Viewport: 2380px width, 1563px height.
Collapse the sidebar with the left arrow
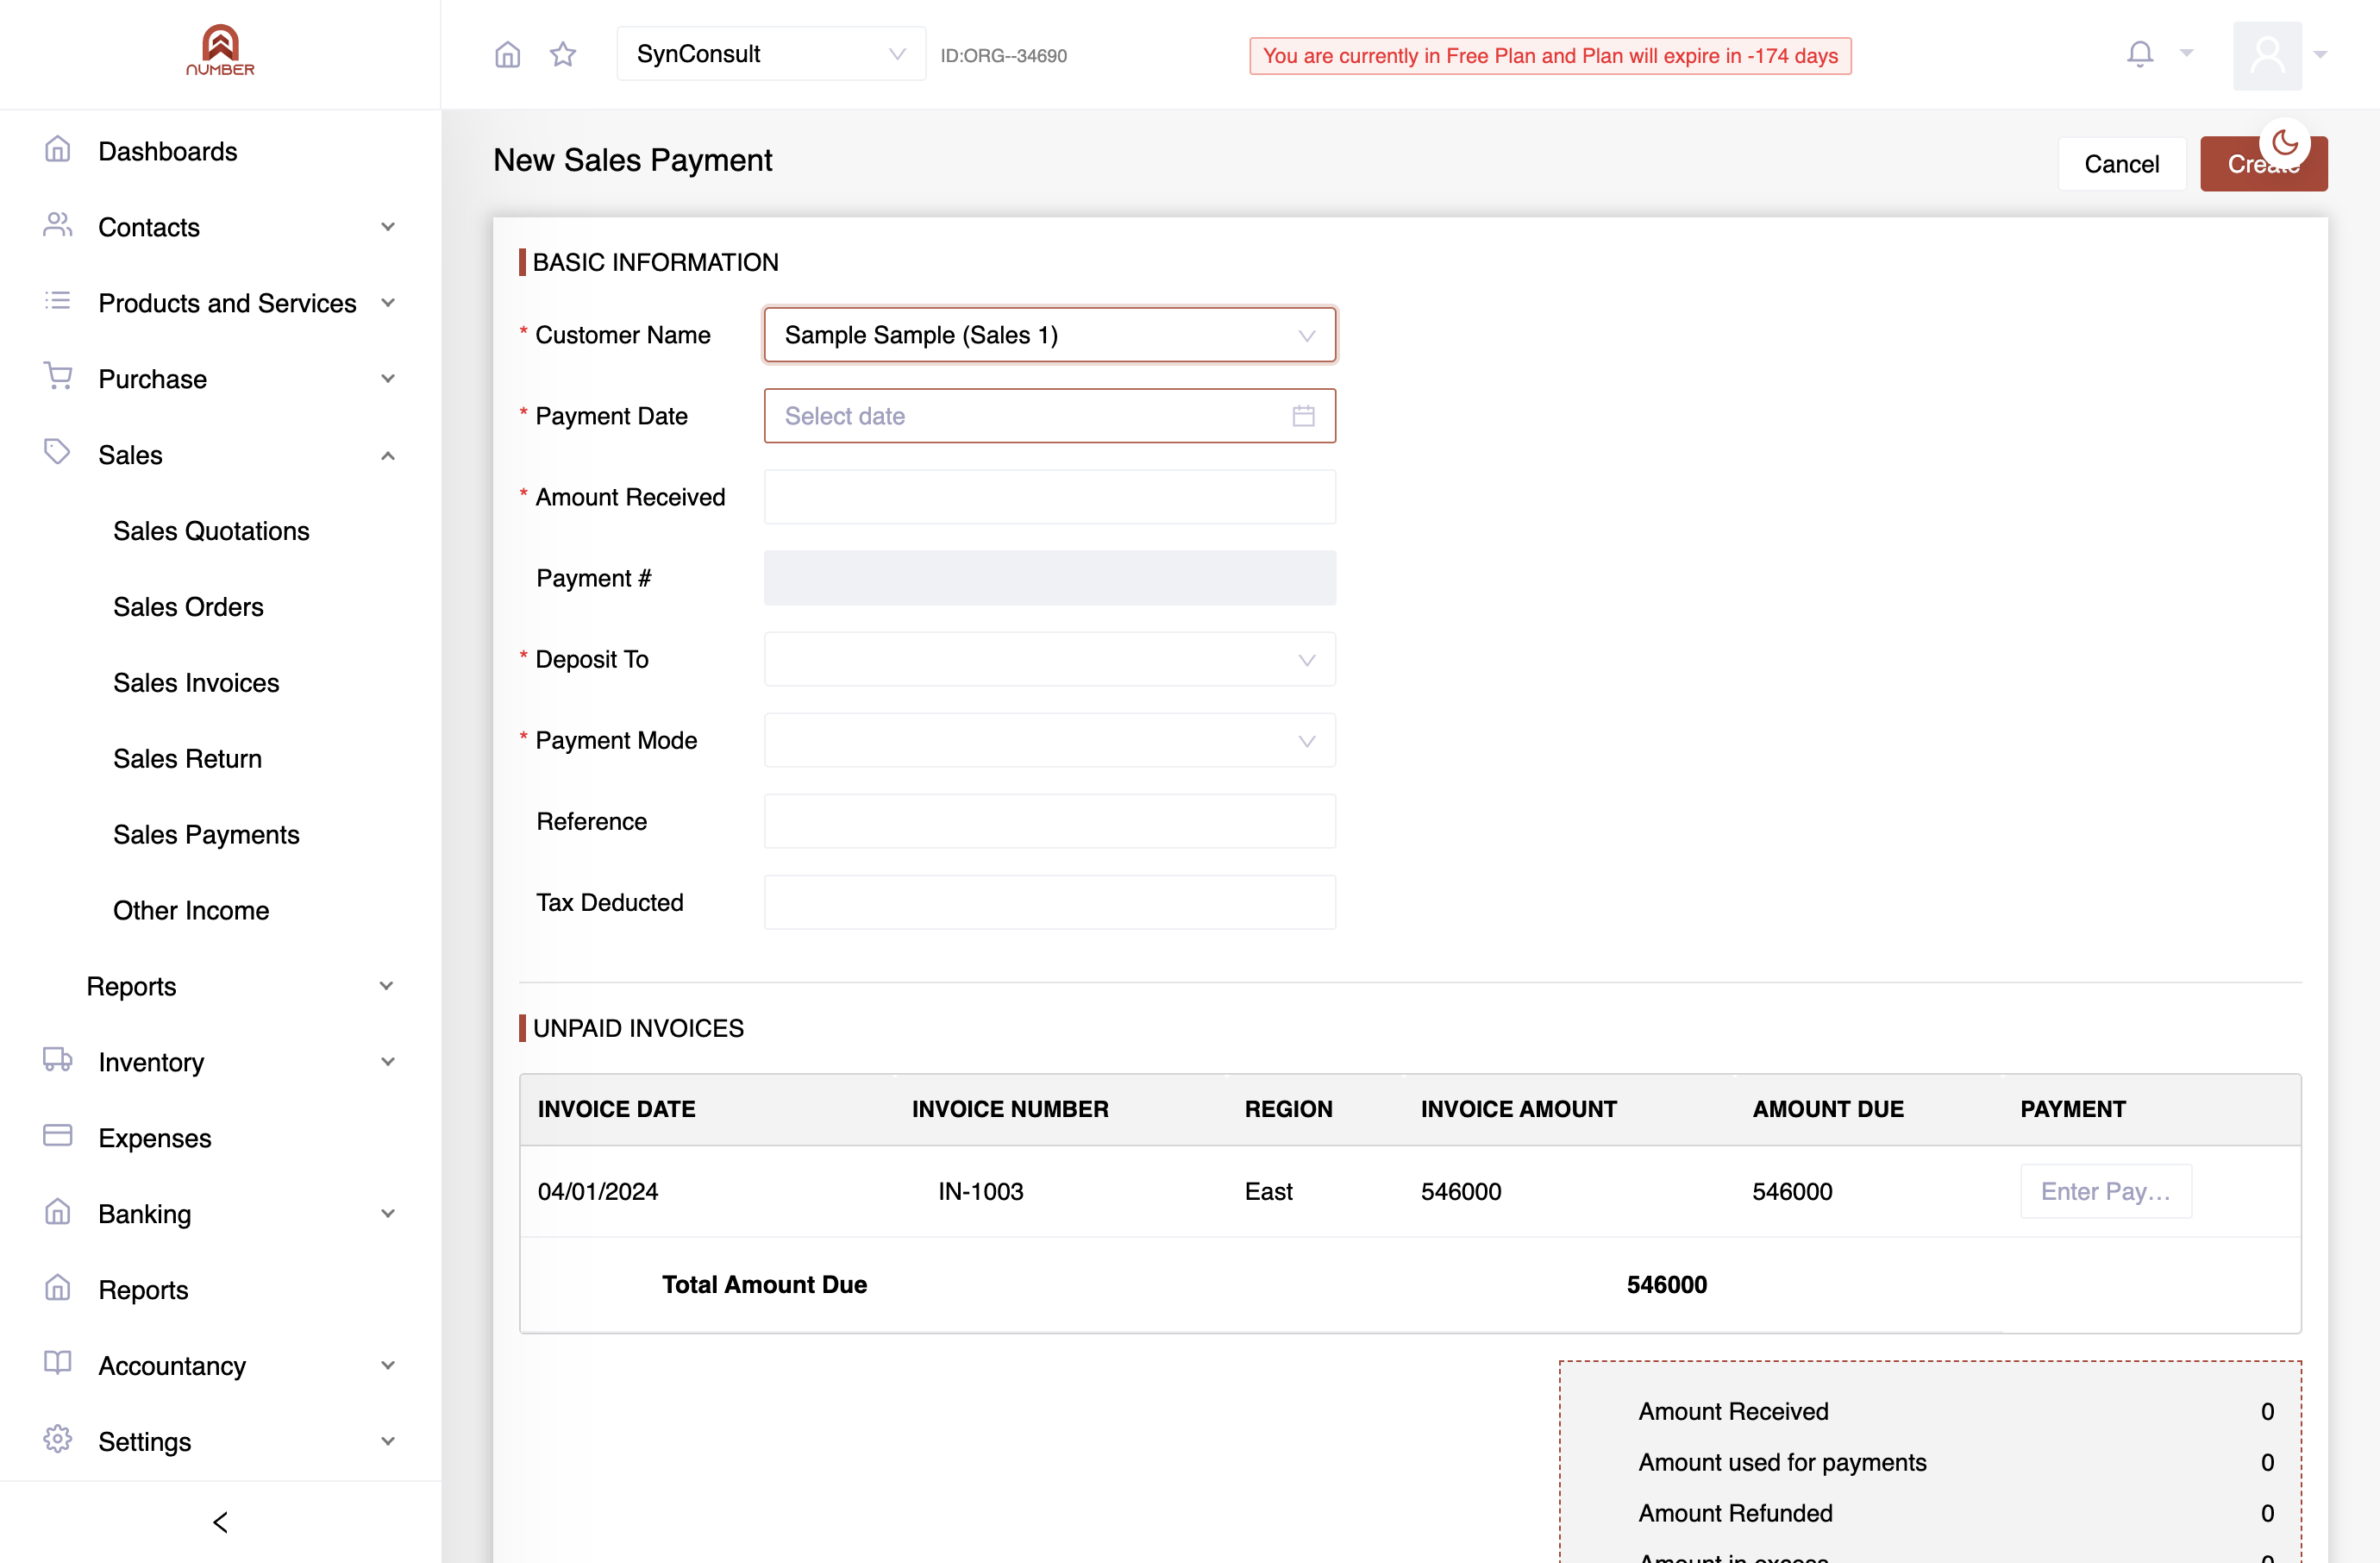[220, 1522]
